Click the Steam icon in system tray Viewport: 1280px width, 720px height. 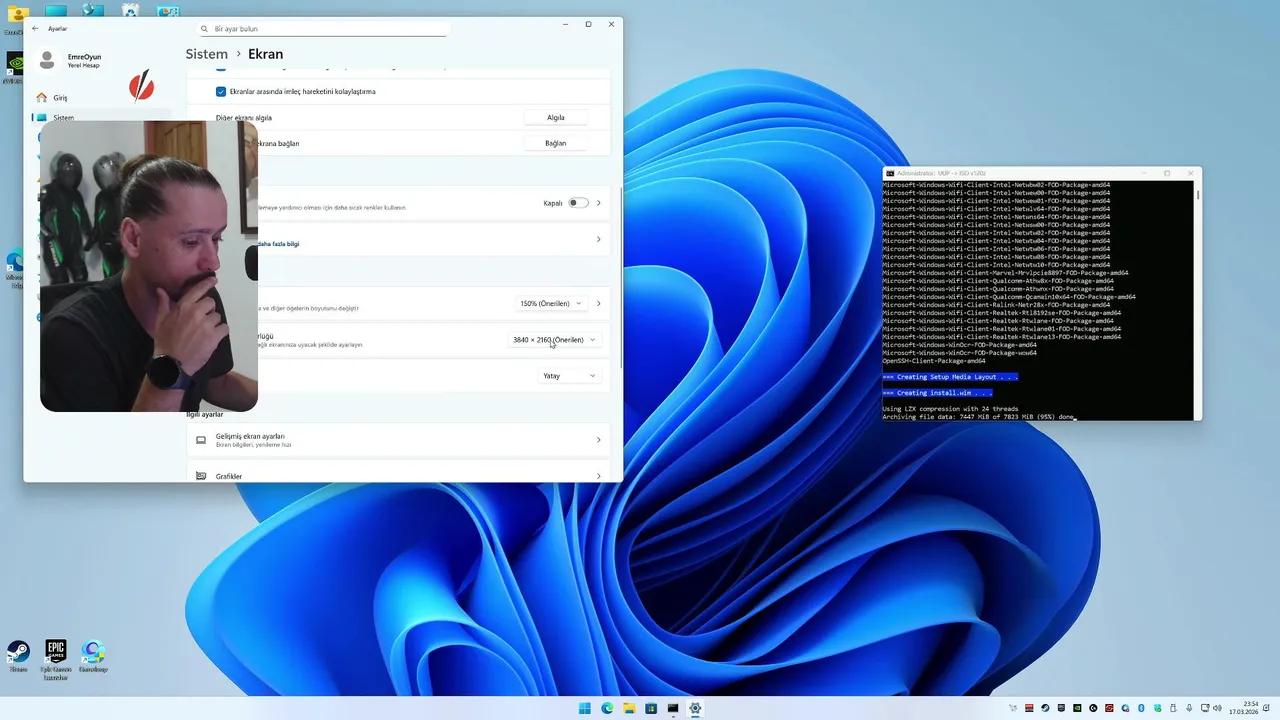1045,708
